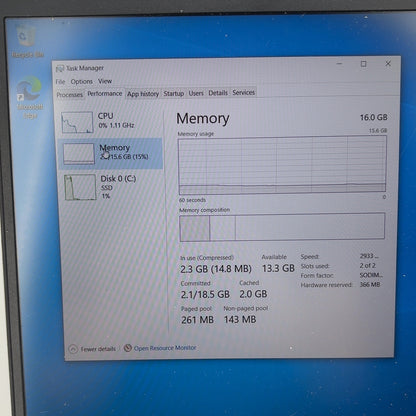
Task: Click the Open Resource Monitor link
Action: coord(165,348)
